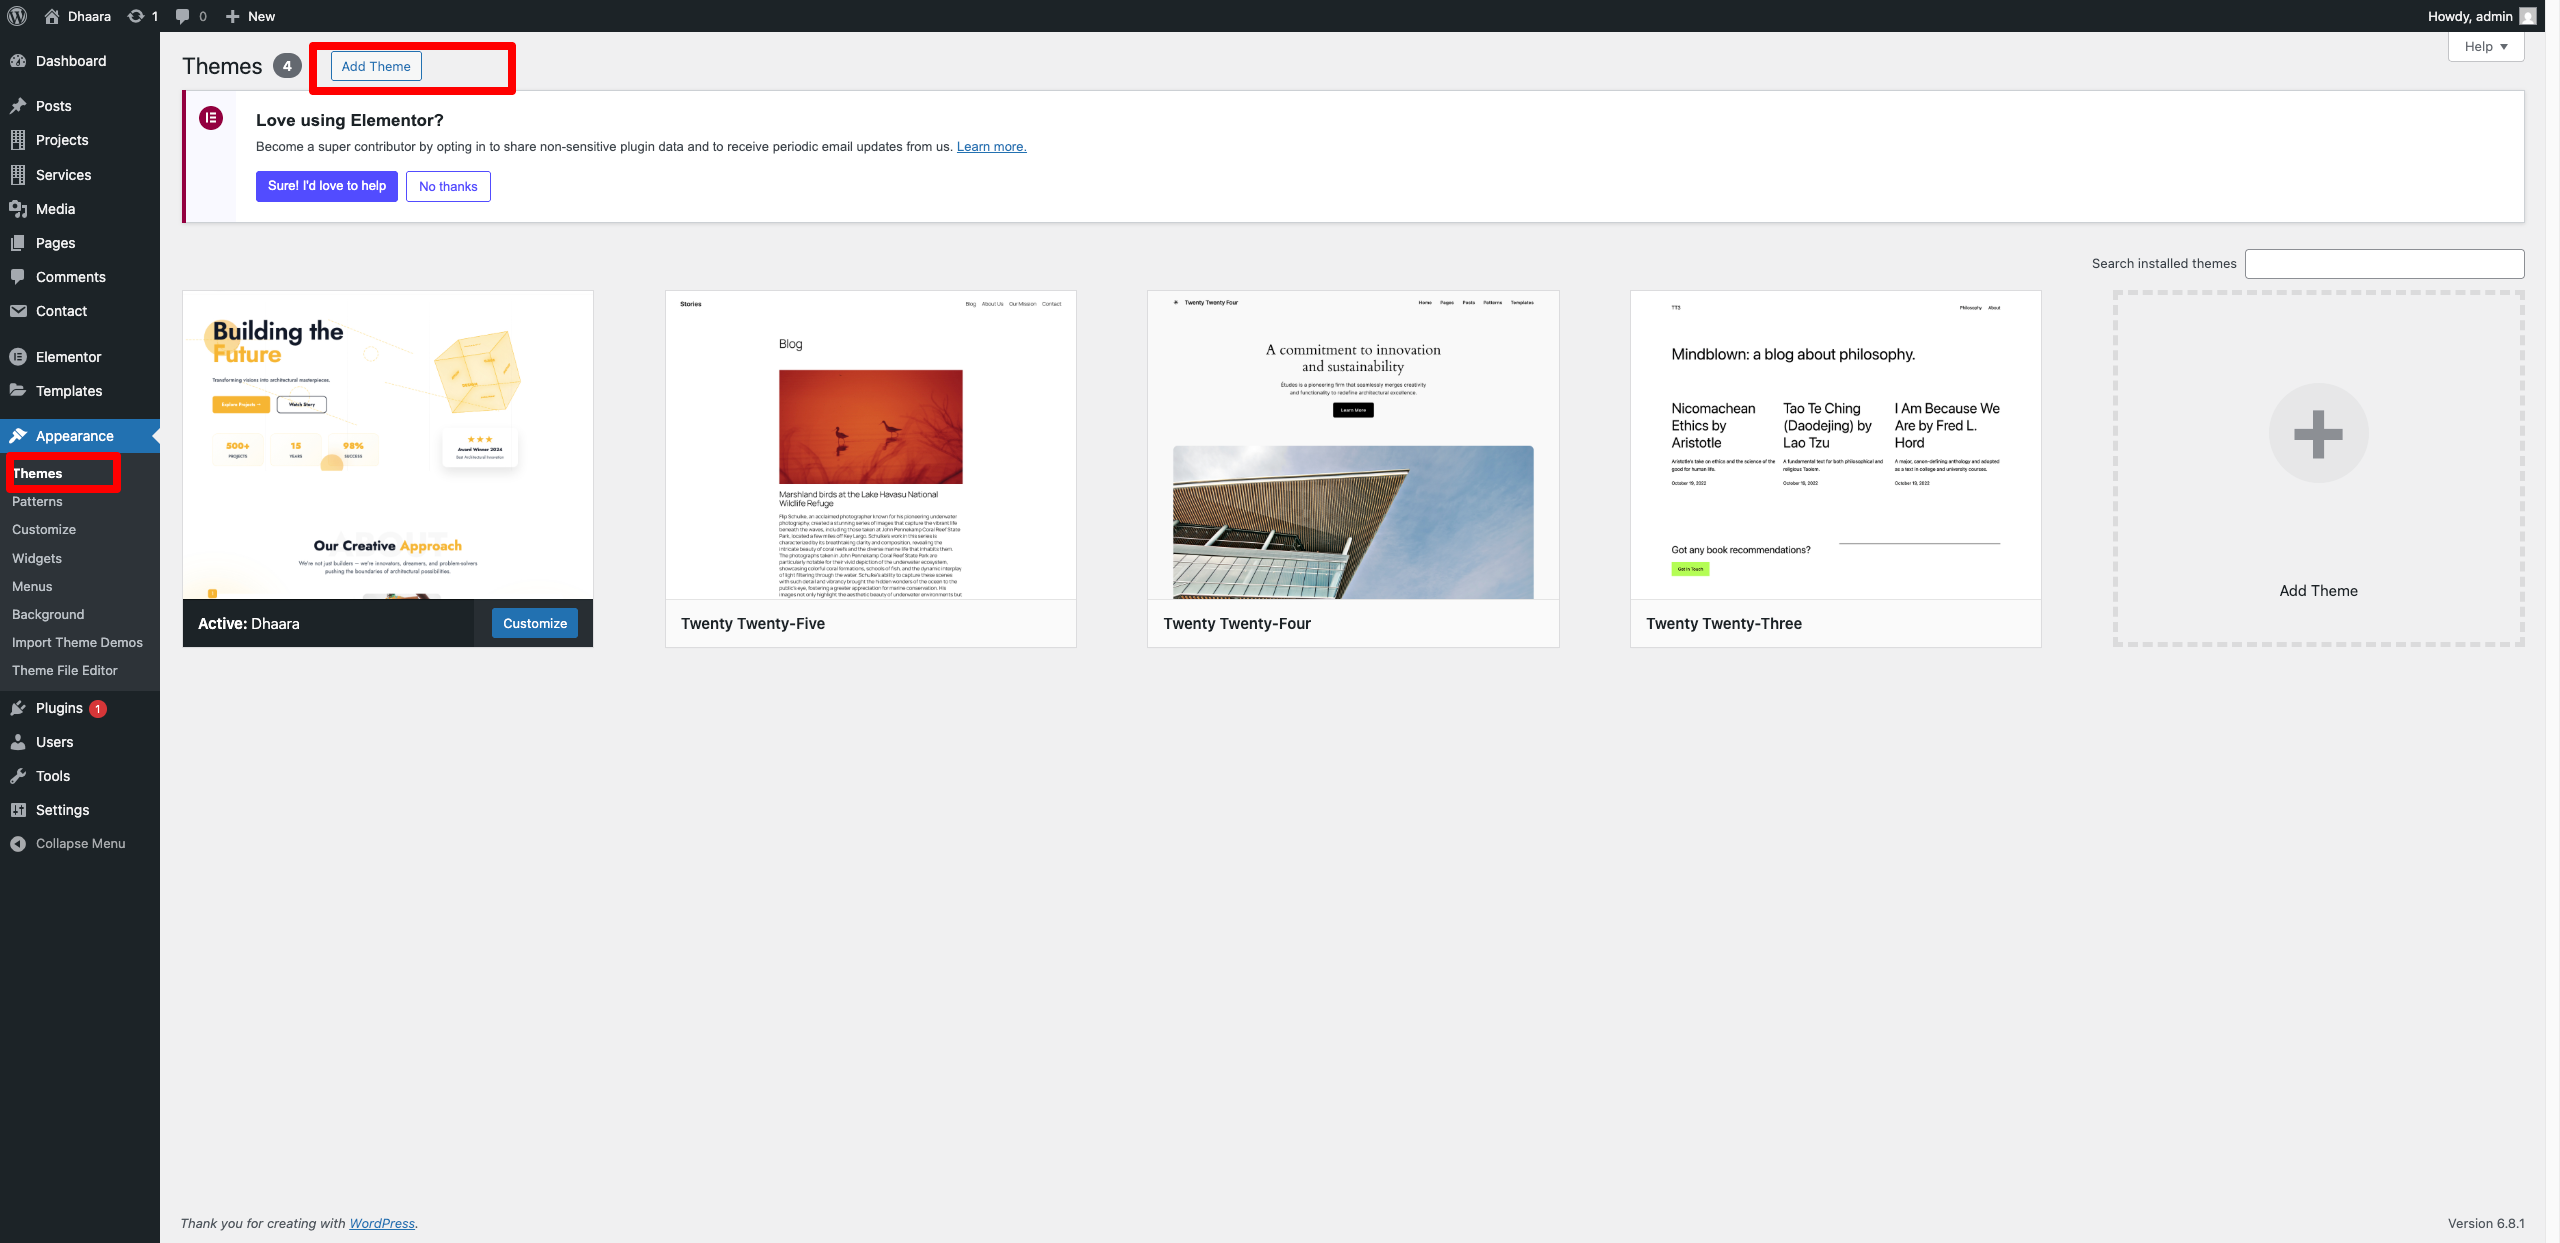Open the New content dropdown
Screen dimensions: 2560x1243
[x=250, y=16]
